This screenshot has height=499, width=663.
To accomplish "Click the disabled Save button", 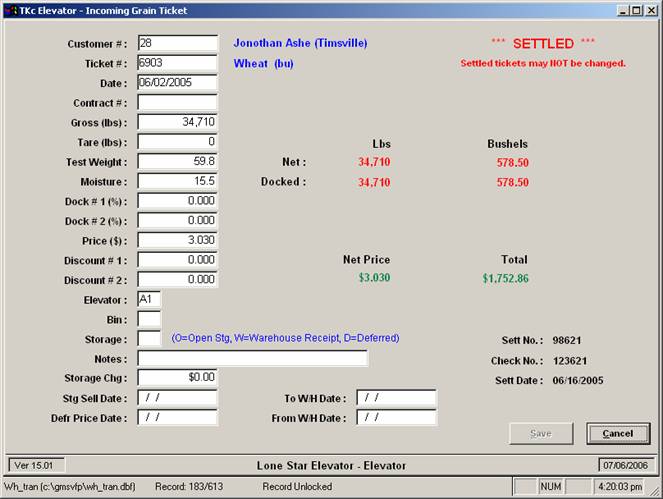I will pos(541,433).
